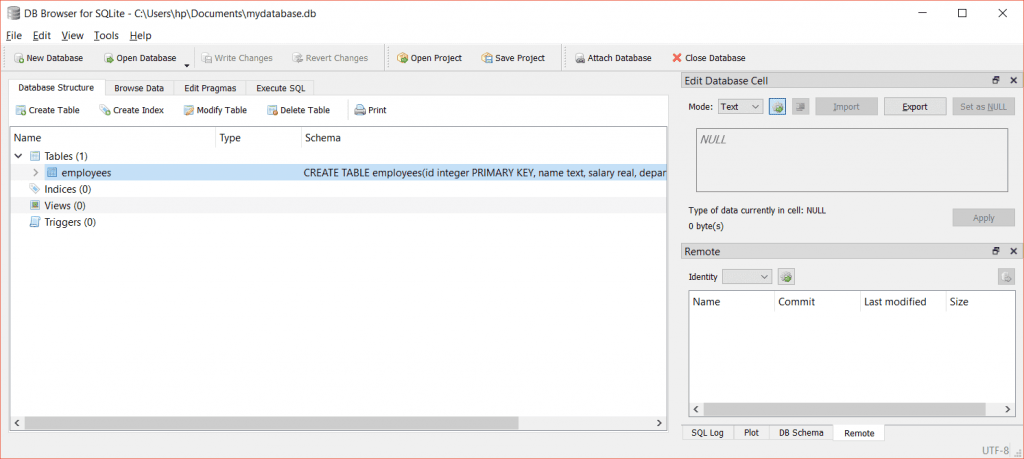Select the employees table row

point(338,173)
